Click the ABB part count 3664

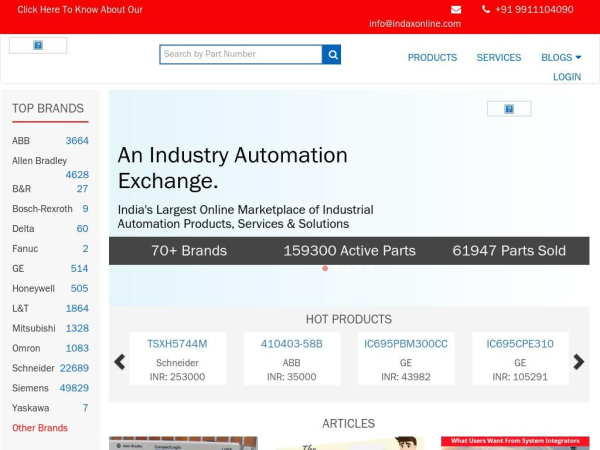pyautogui.click(x=77, y=141)
